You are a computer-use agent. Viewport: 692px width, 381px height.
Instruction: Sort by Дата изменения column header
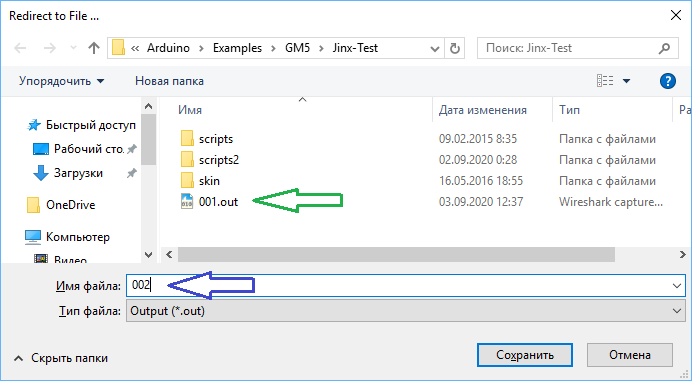[482, 110]
